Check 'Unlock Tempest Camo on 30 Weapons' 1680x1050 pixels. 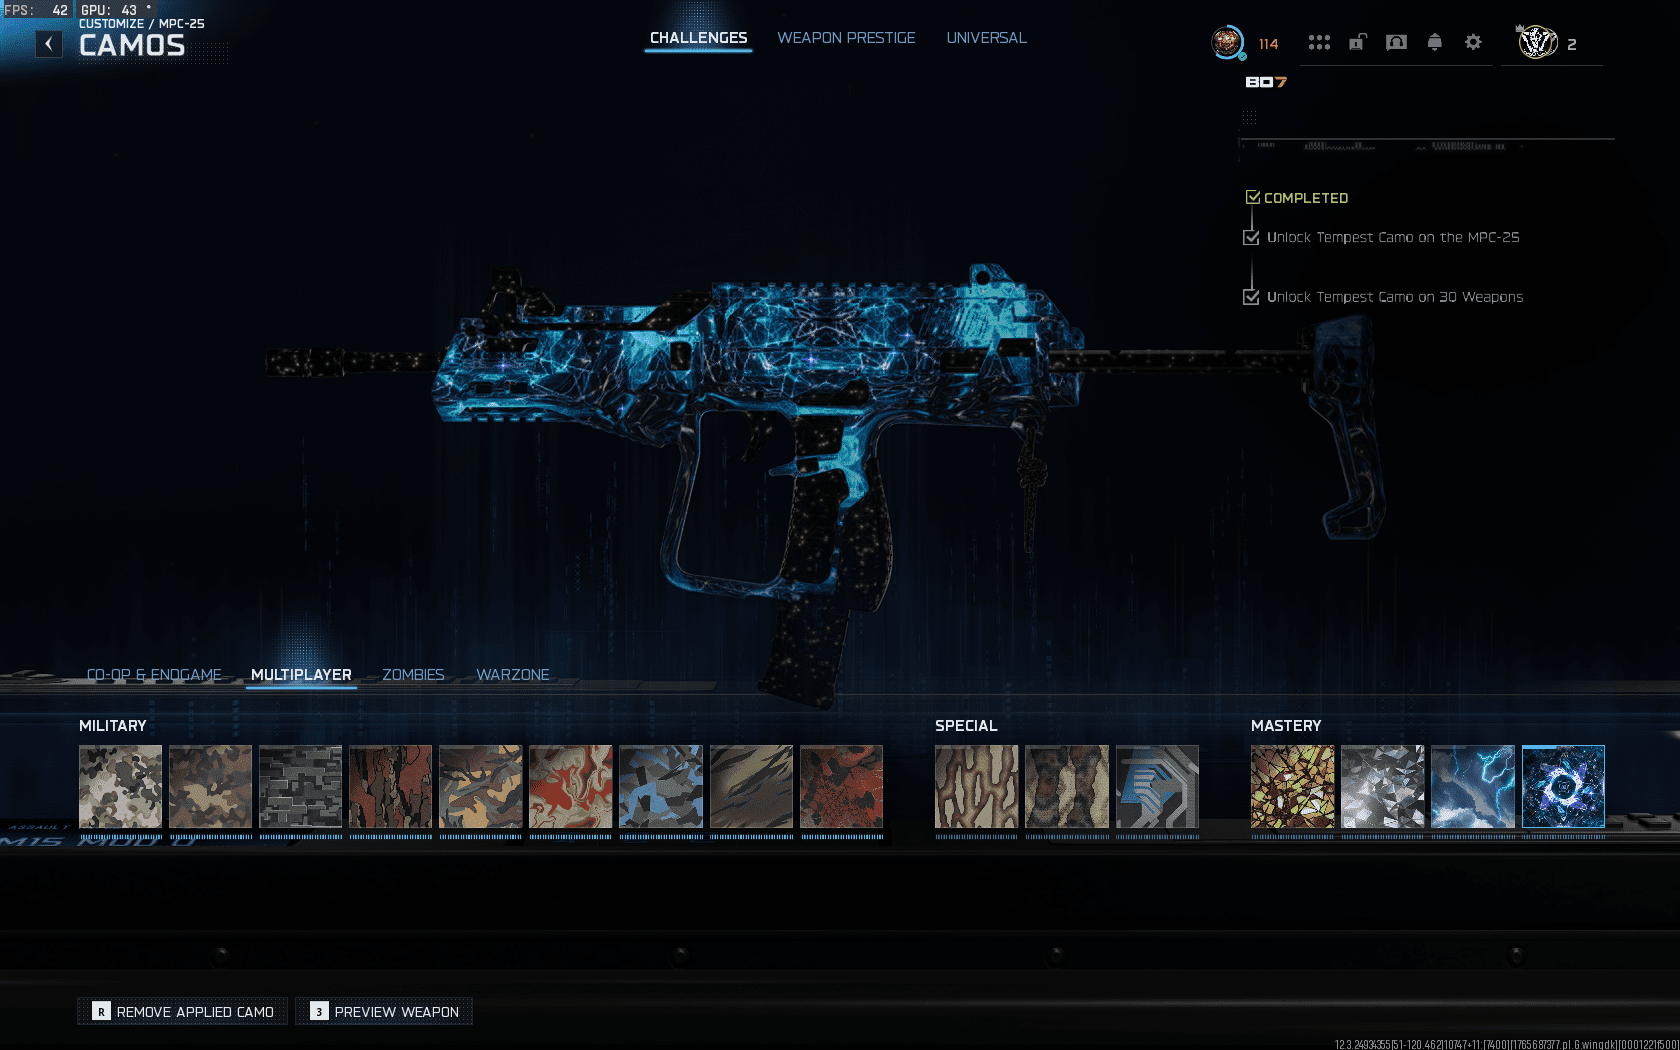pos(1250,297)
